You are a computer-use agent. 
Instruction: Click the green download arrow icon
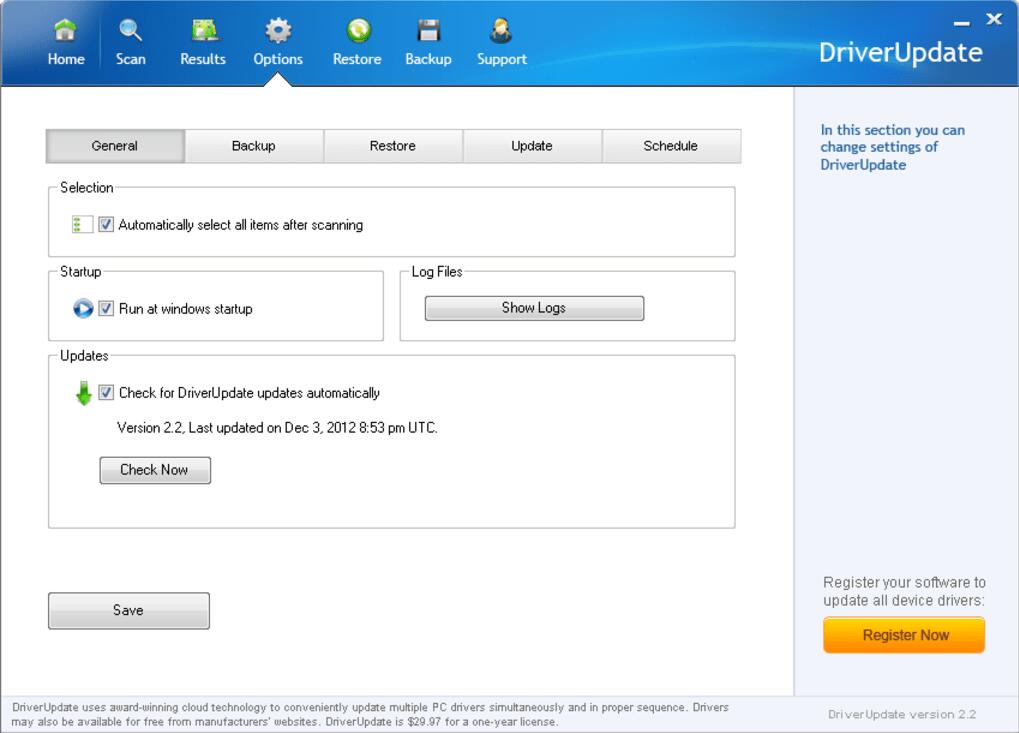coord(83,394)
